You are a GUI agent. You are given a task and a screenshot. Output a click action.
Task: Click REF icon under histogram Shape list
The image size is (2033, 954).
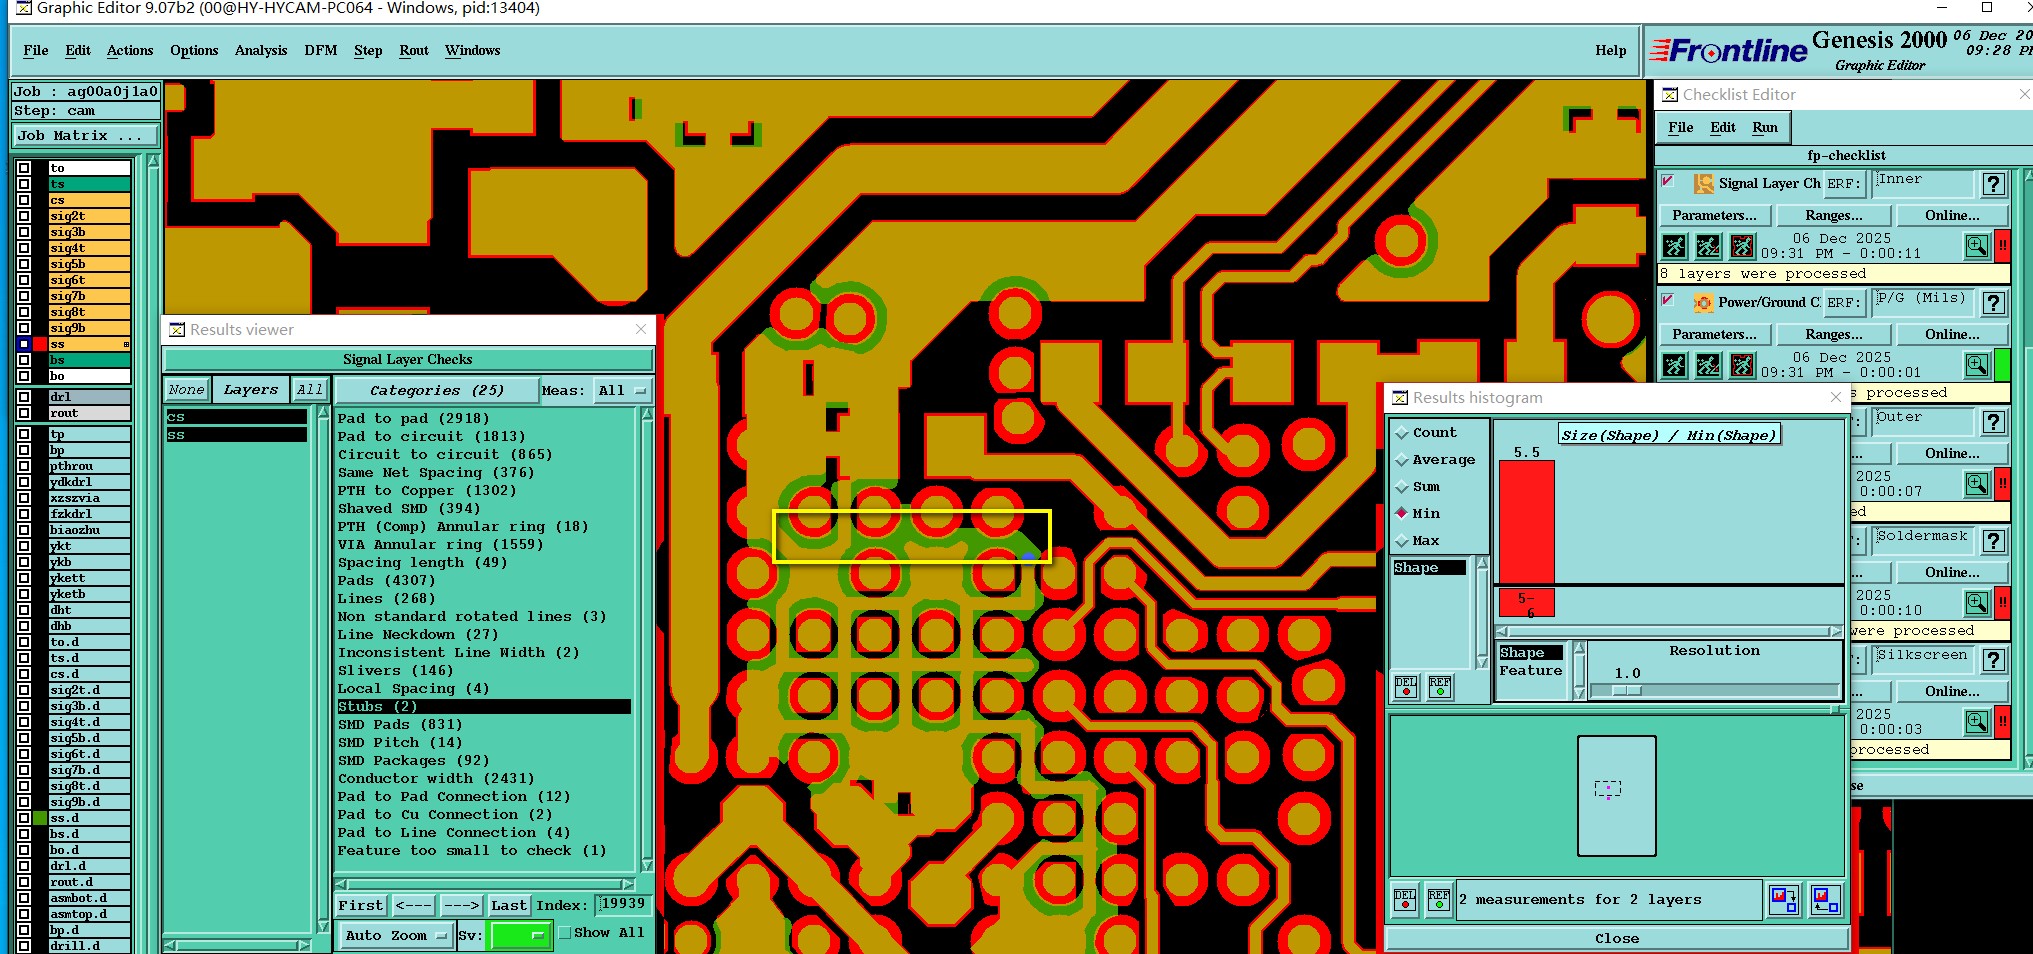[1440, 687]
